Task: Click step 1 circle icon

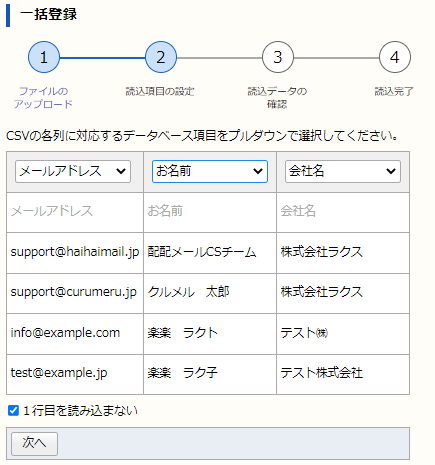Action: pos(44,57)
